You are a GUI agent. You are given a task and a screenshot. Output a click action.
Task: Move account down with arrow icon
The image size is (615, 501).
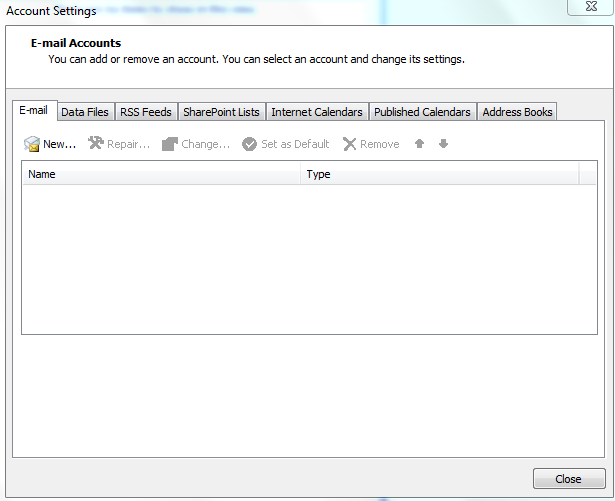coord(443,144)
